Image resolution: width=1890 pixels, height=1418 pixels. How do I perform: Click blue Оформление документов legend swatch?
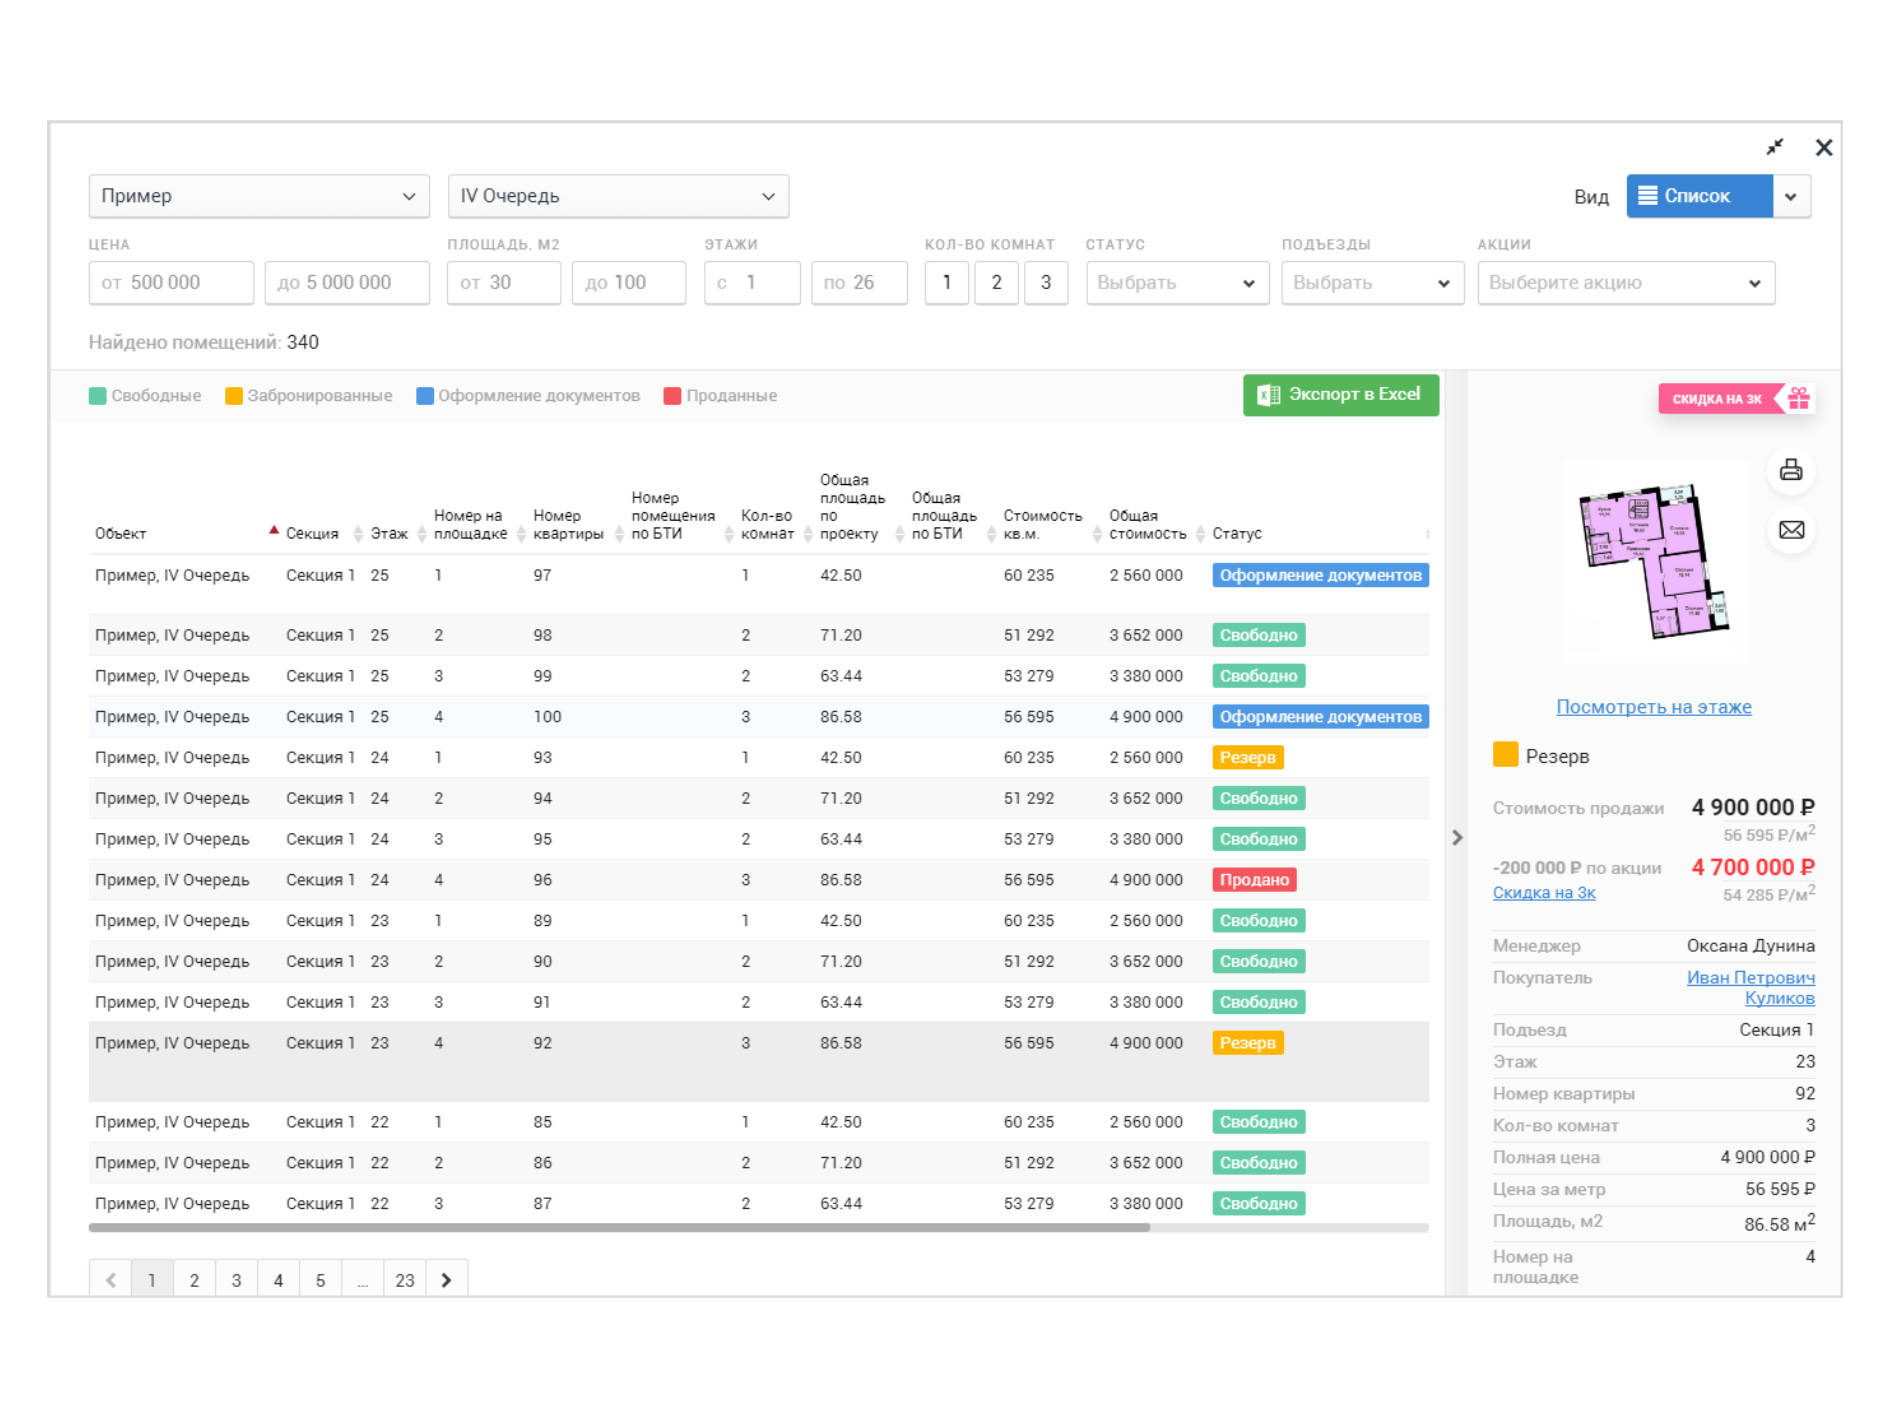click(425, 396)
